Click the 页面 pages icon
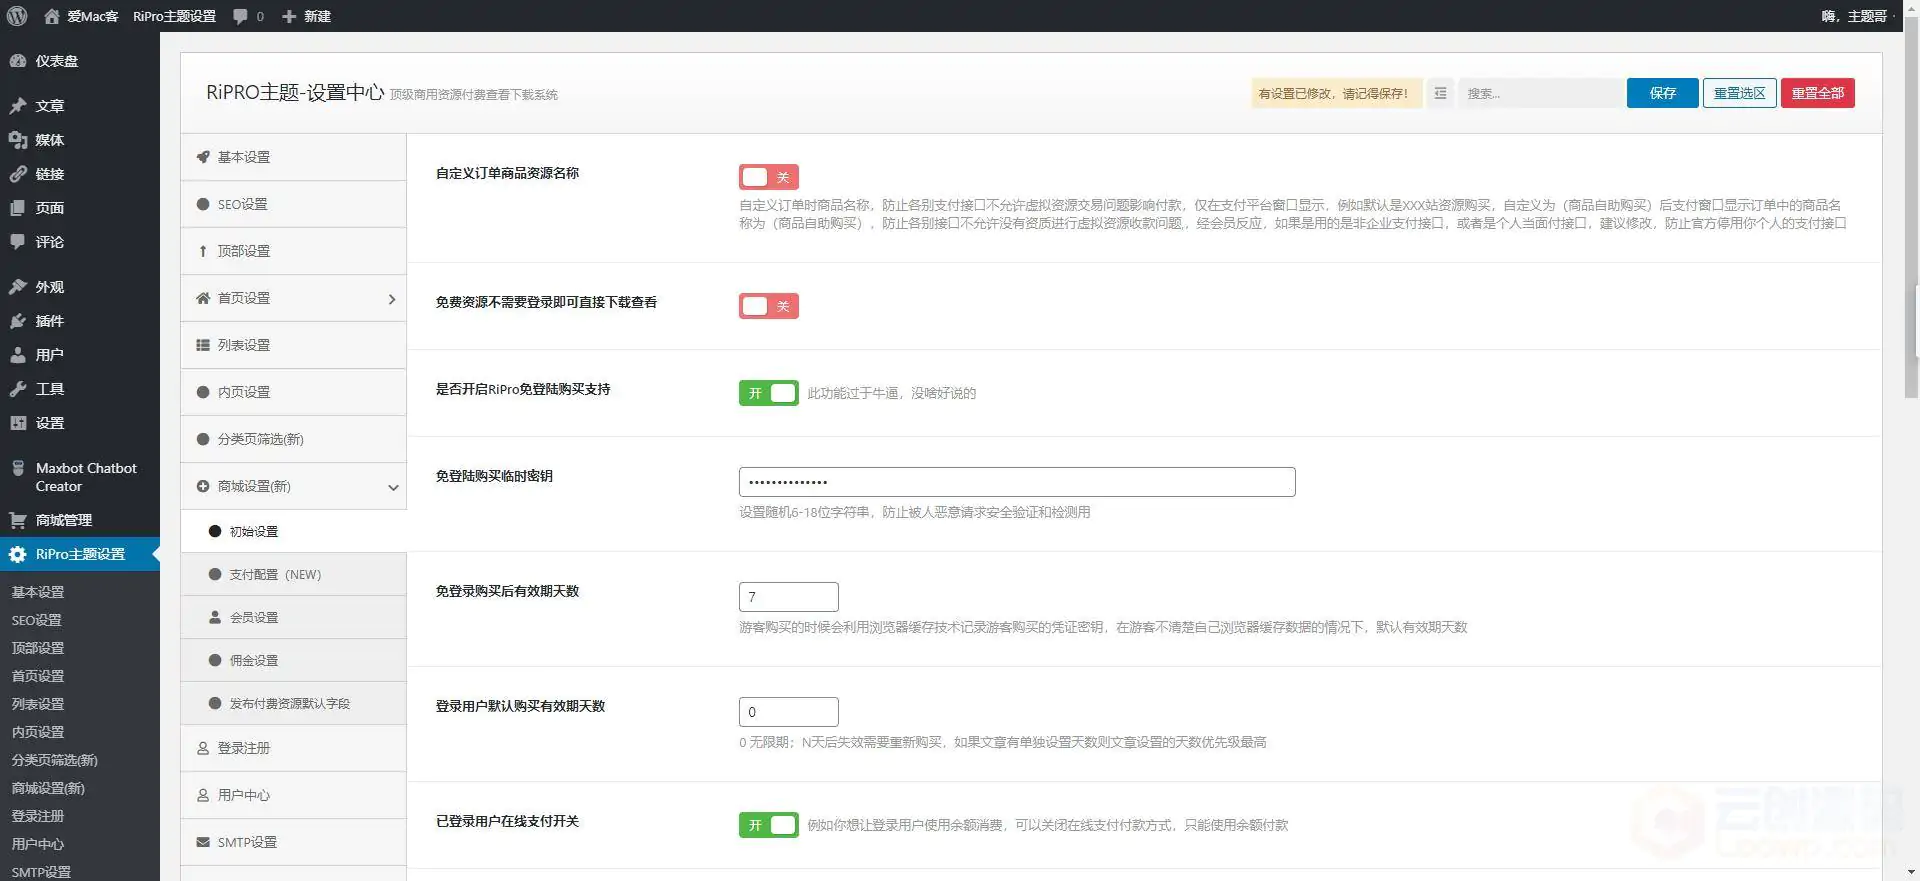The image size is (1920, 881). (x=18, y=208)
